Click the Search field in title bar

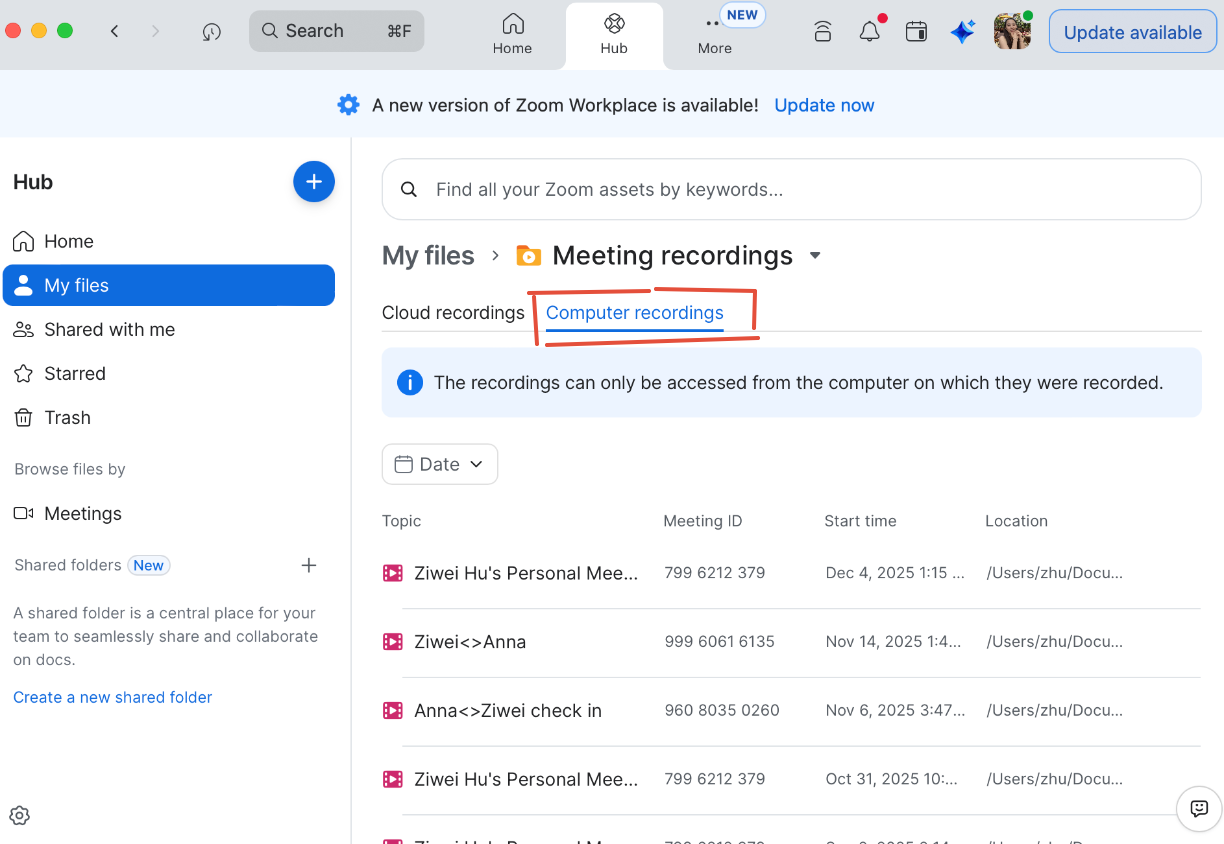[336, 31]
